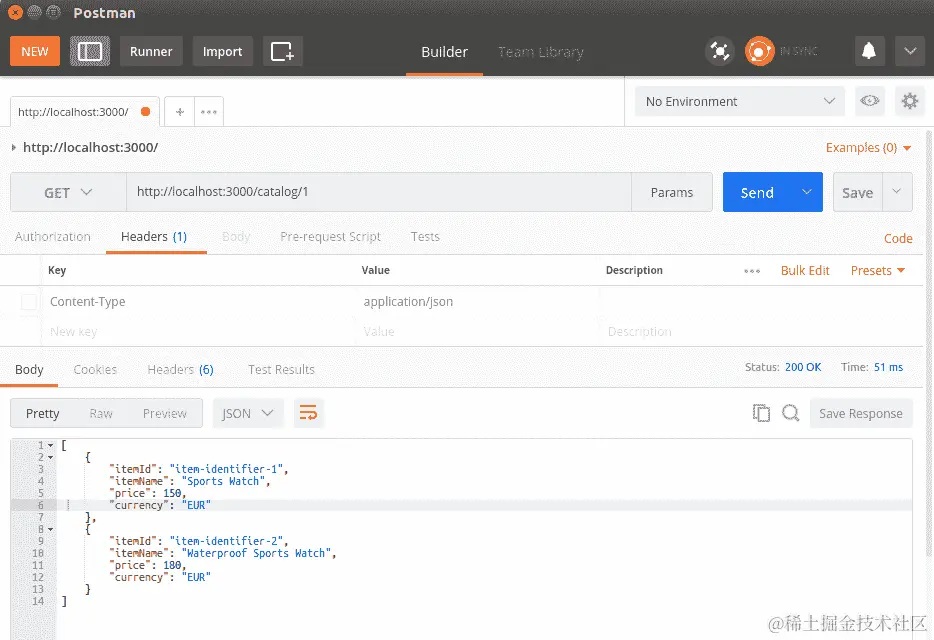Screen dimensions: 934x640
Task: Switch to the Team Library tab
Action: click(x=540, y=52)
